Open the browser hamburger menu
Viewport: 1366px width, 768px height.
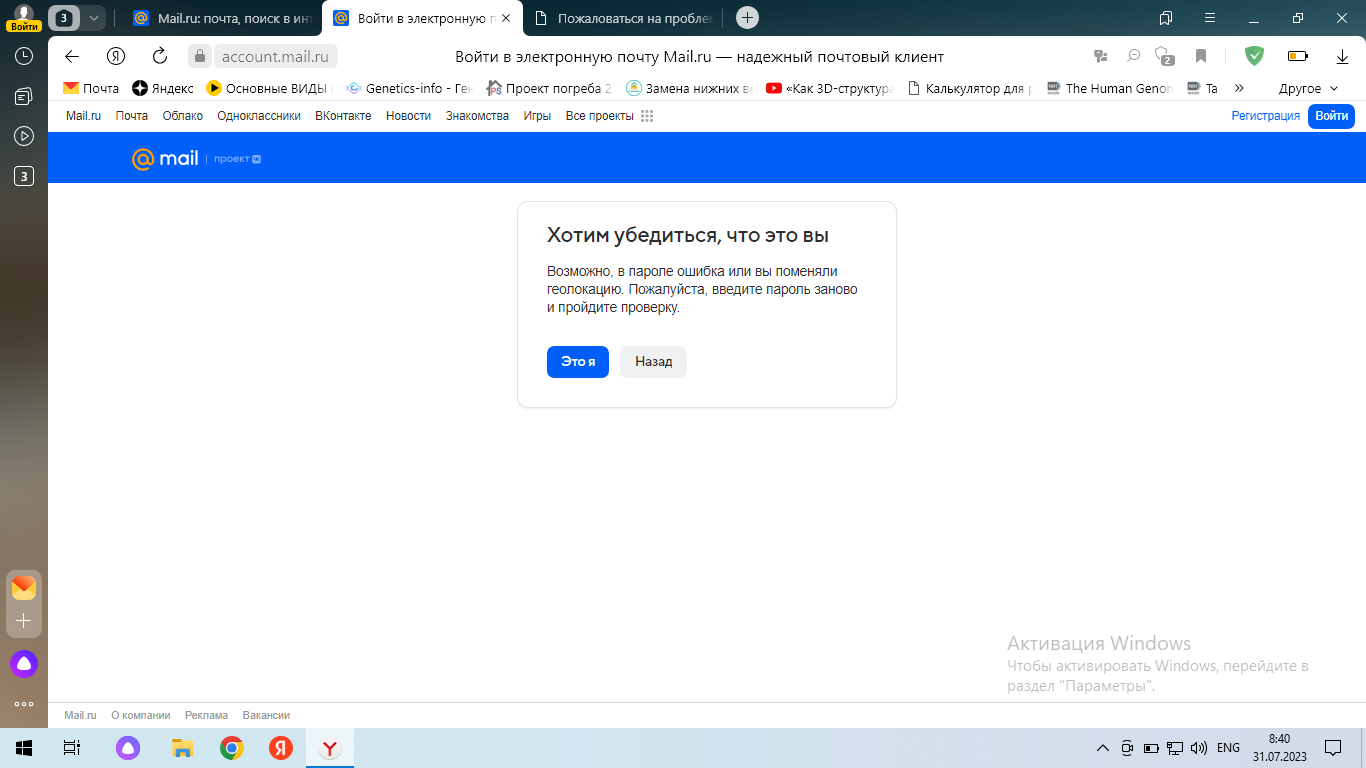(x=1209, y=17)
